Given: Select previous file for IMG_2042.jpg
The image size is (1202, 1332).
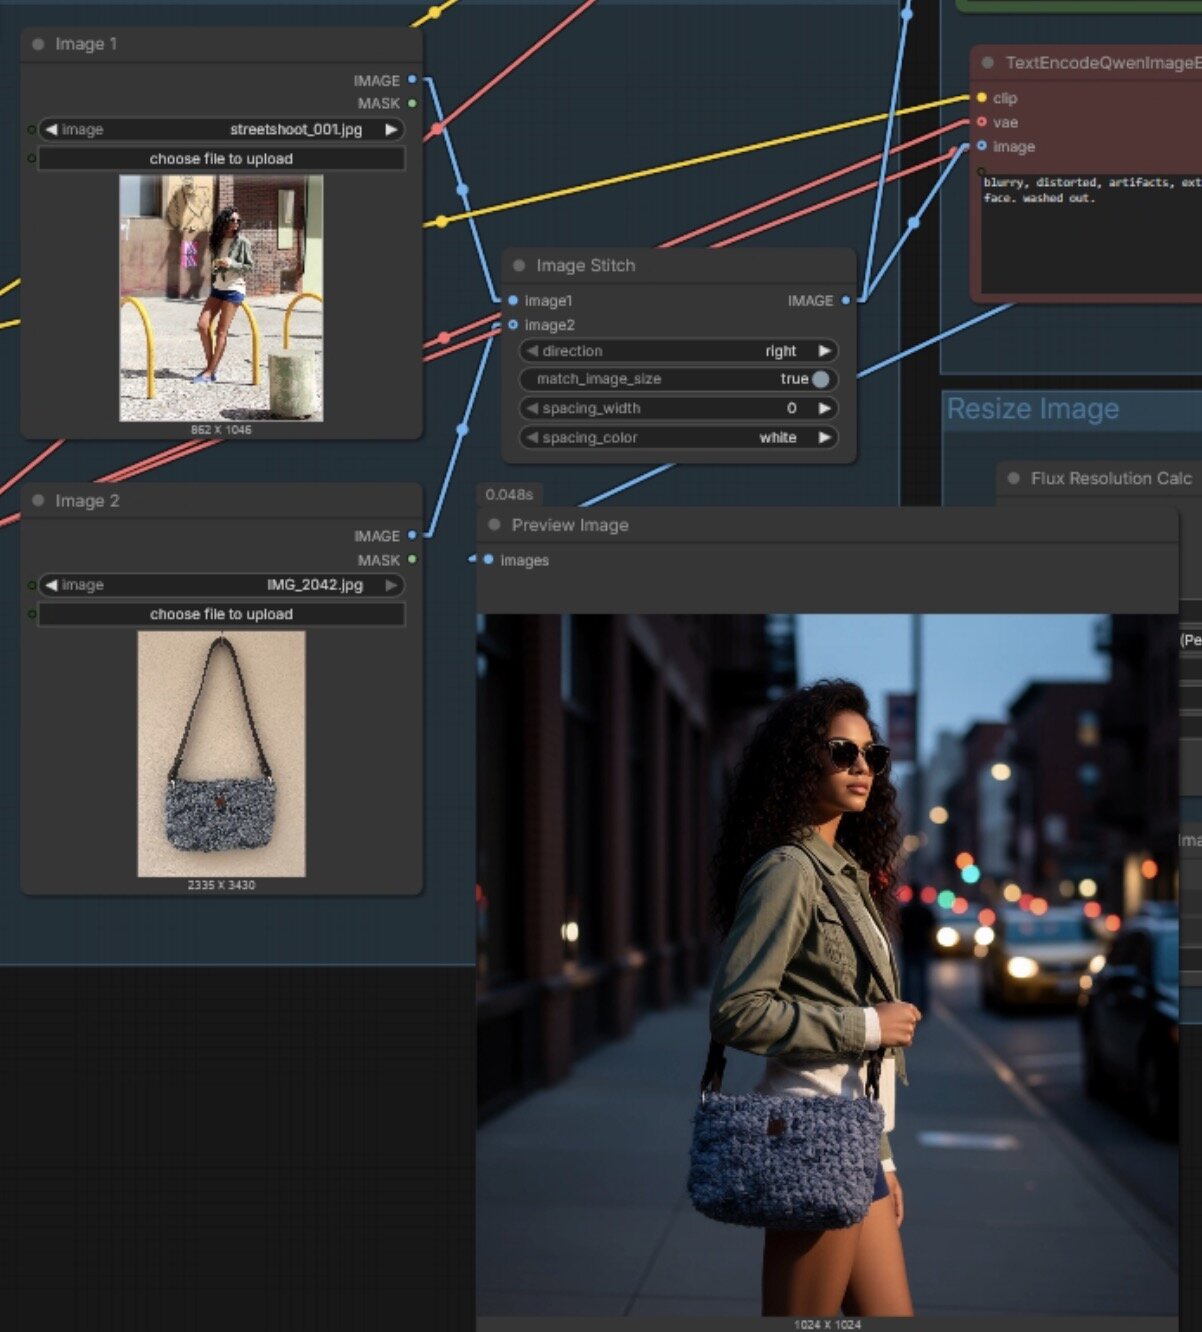Looking at the screenshot, I should pyautogui.click(x=51, y=585).
